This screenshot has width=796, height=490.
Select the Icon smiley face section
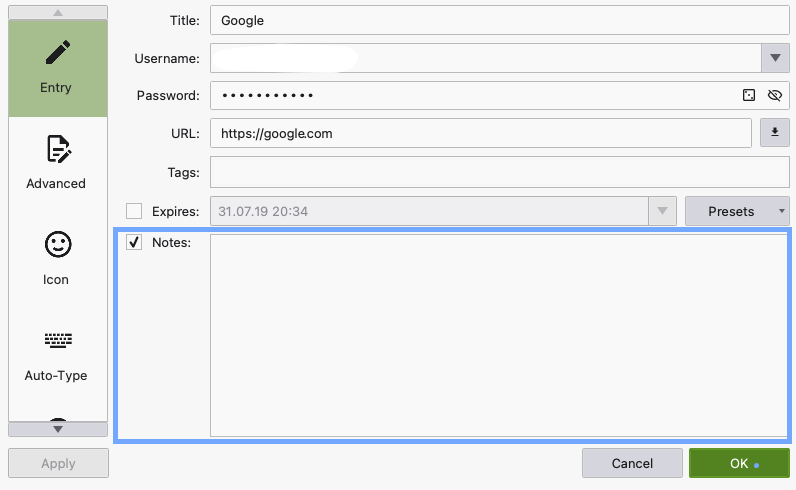(58, 245)
